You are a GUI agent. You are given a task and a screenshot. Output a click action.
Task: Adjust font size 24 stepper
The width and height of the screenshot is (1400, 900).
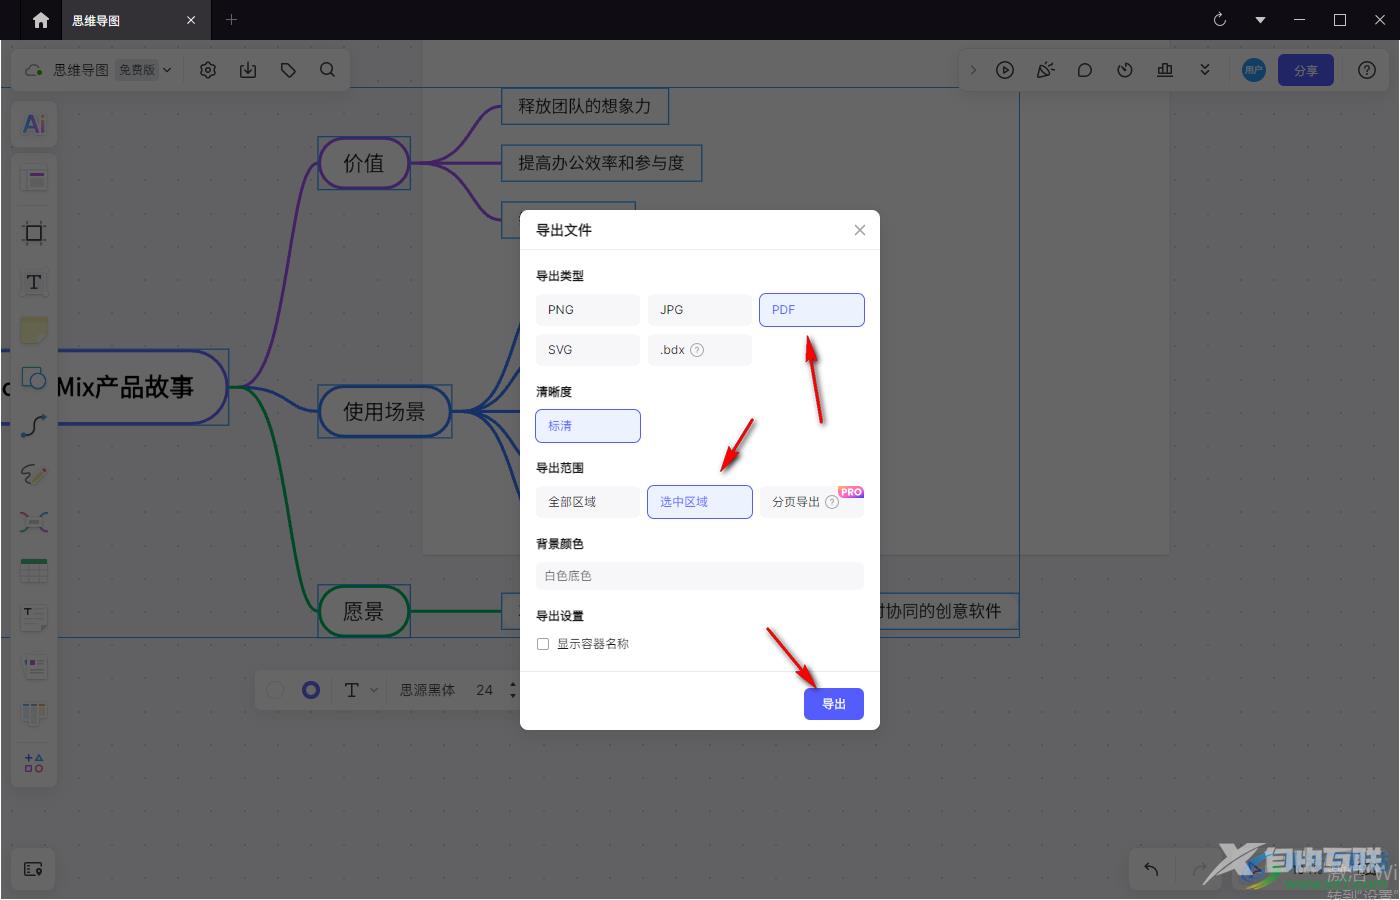click(512, 690)
